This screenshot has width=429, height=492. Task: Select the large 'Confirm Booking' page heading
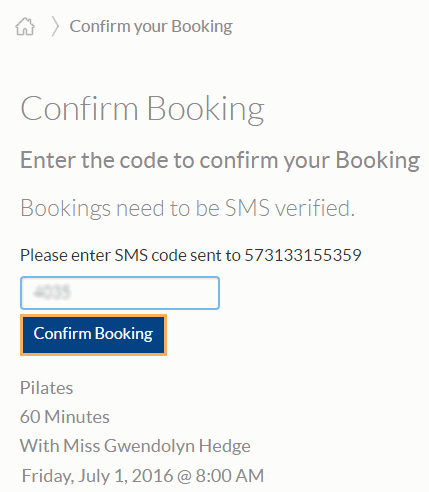coord(142,109)
